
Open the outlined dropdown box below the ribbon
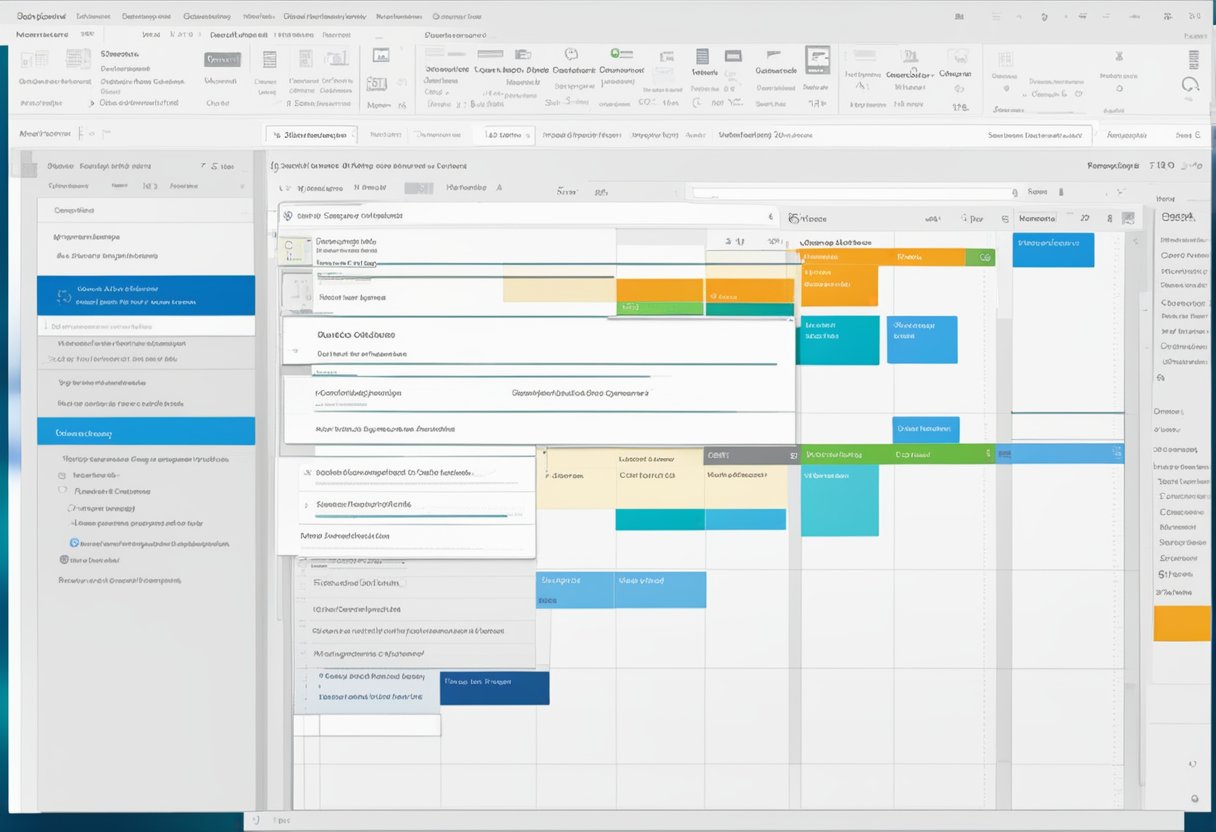pos(311,134)
